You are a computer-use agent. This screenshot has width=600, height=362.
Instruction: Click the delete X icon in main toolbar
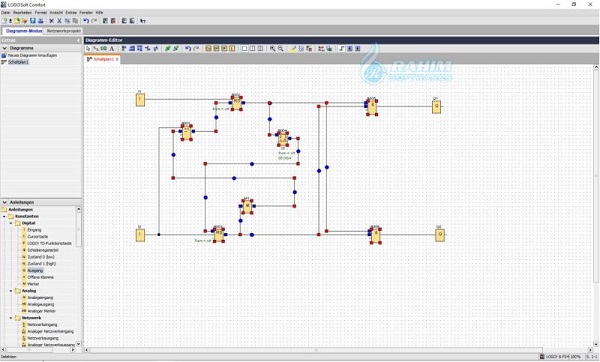tap(51, 21)
